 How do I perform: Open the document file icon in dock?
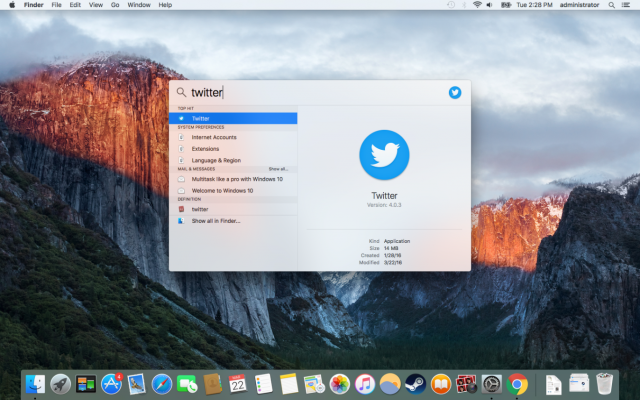[x=553, y=384]
